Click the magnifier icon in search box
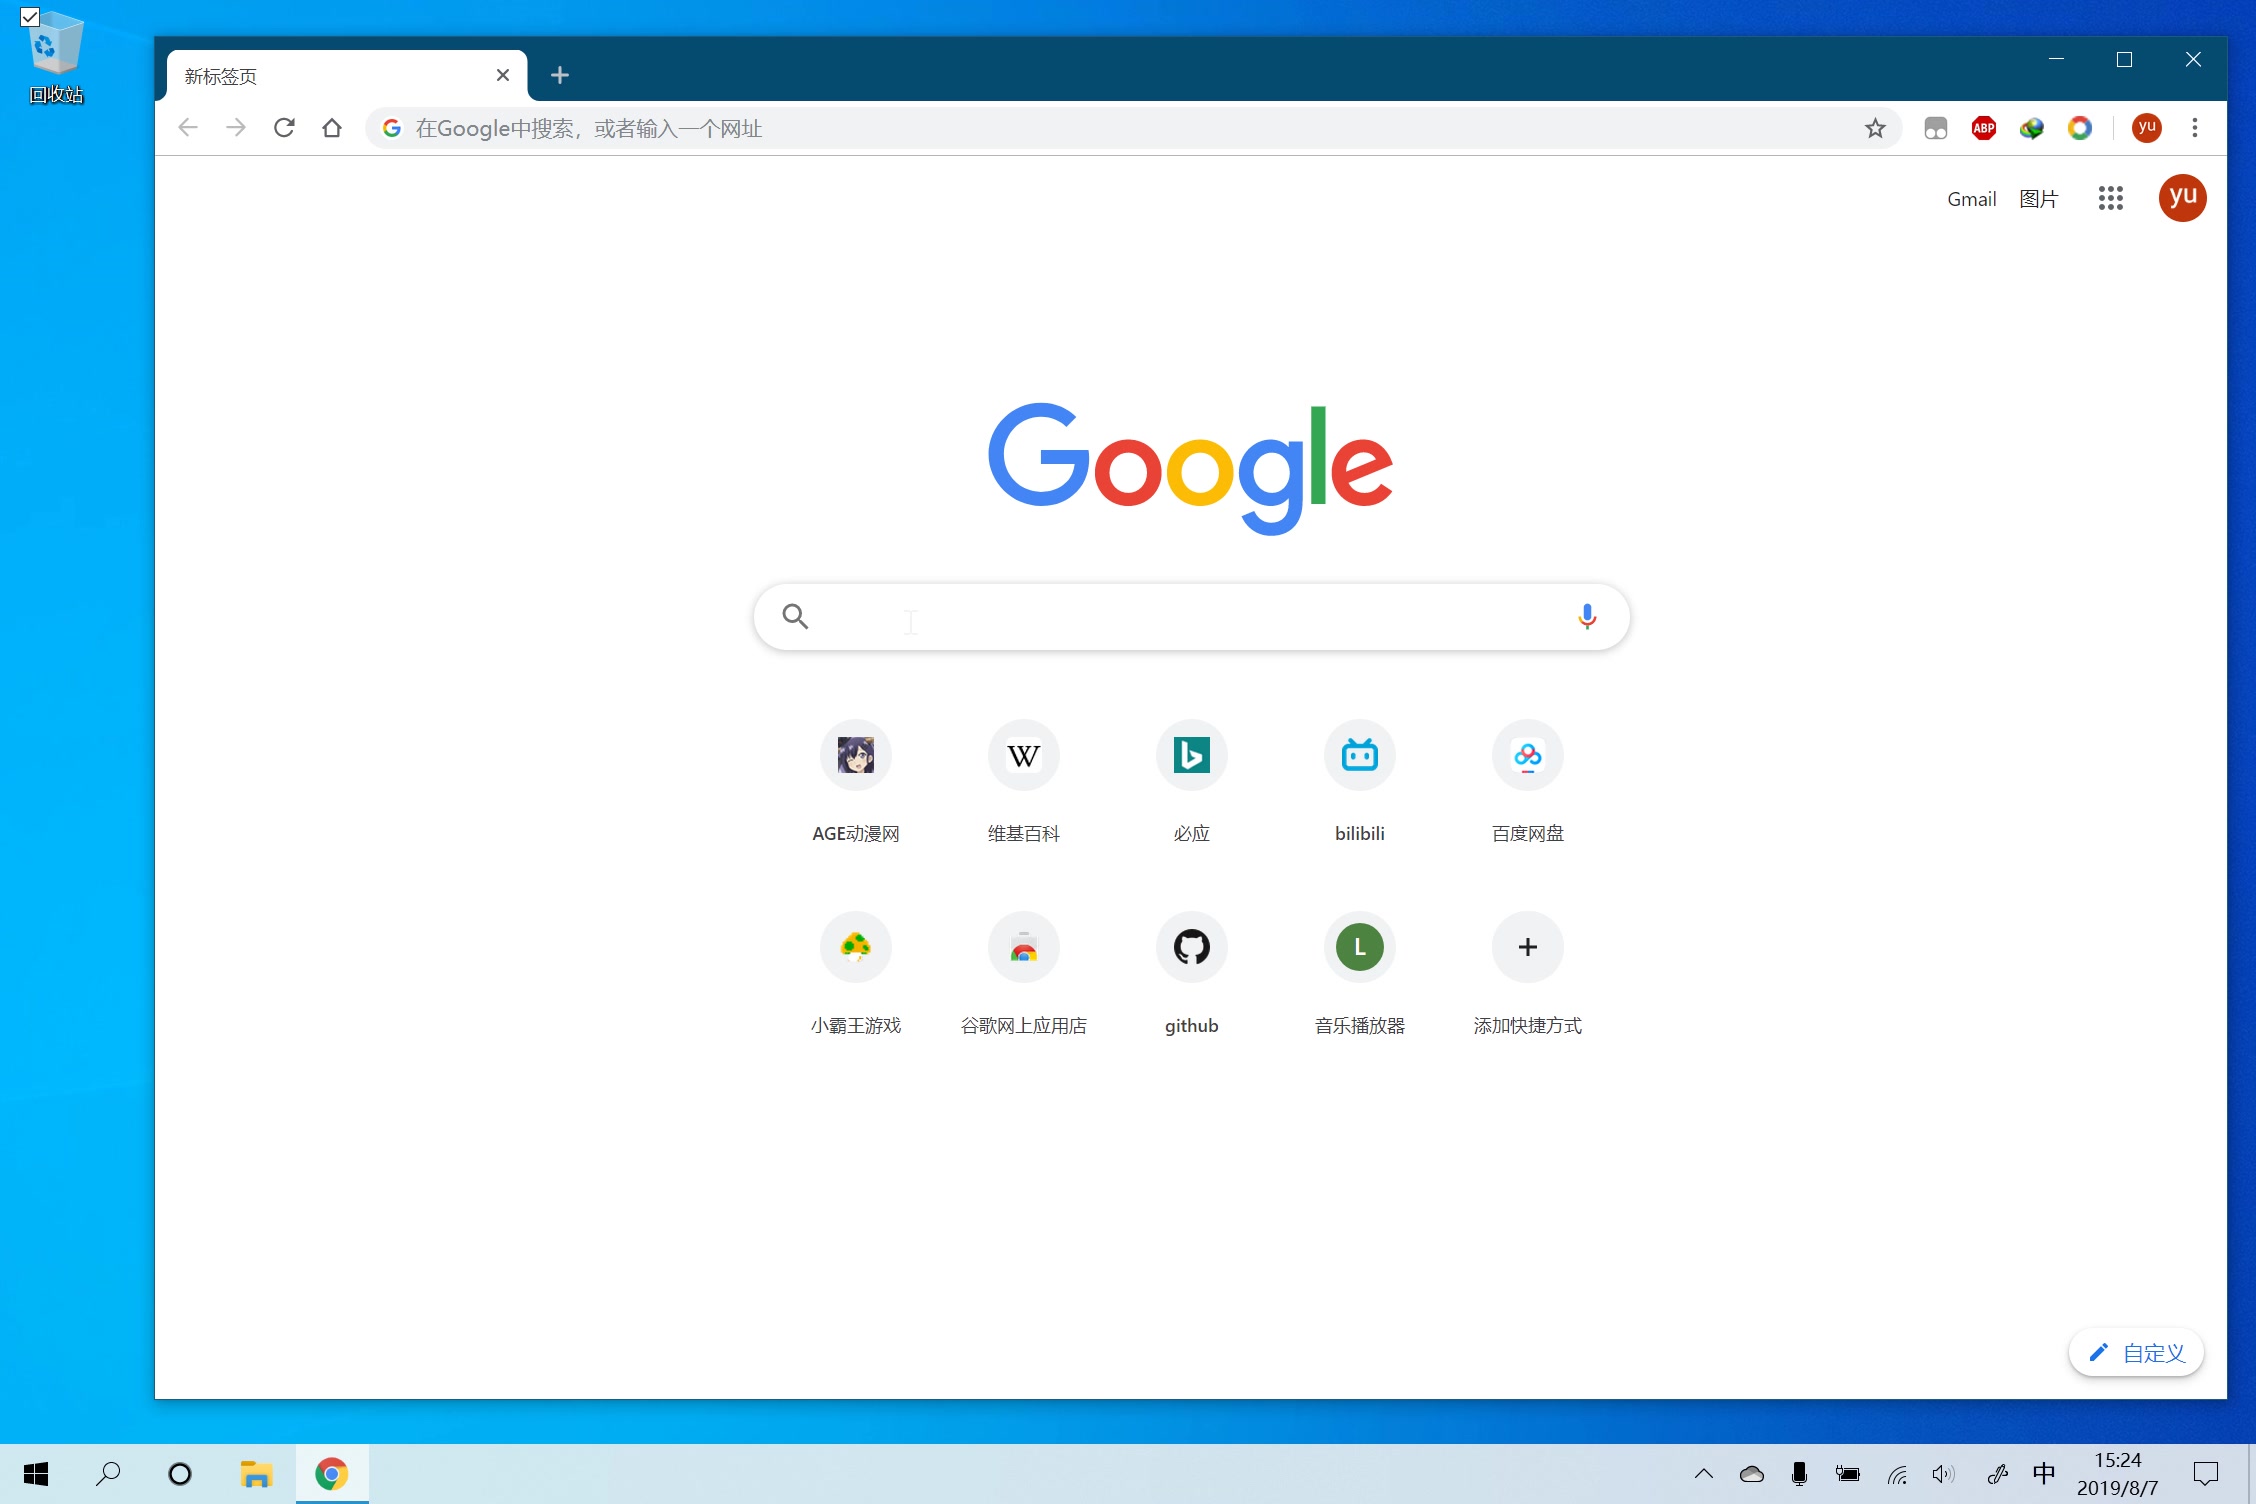 pyautogui.click(x=796, y=617)
